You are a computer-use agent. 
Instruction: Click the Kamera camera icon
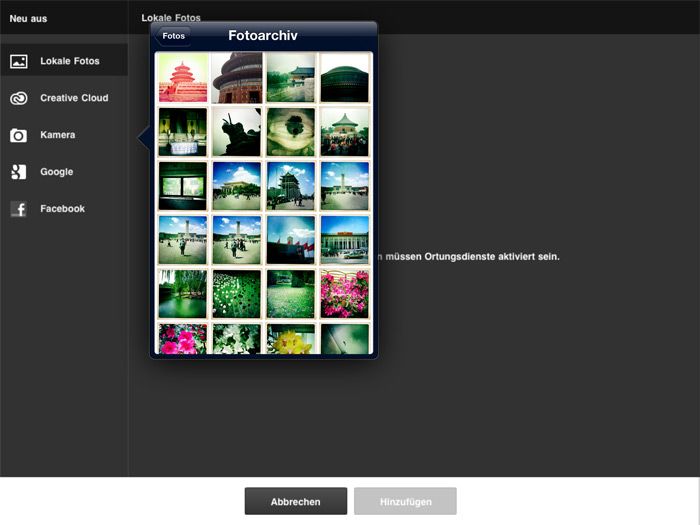click(18, 135)
